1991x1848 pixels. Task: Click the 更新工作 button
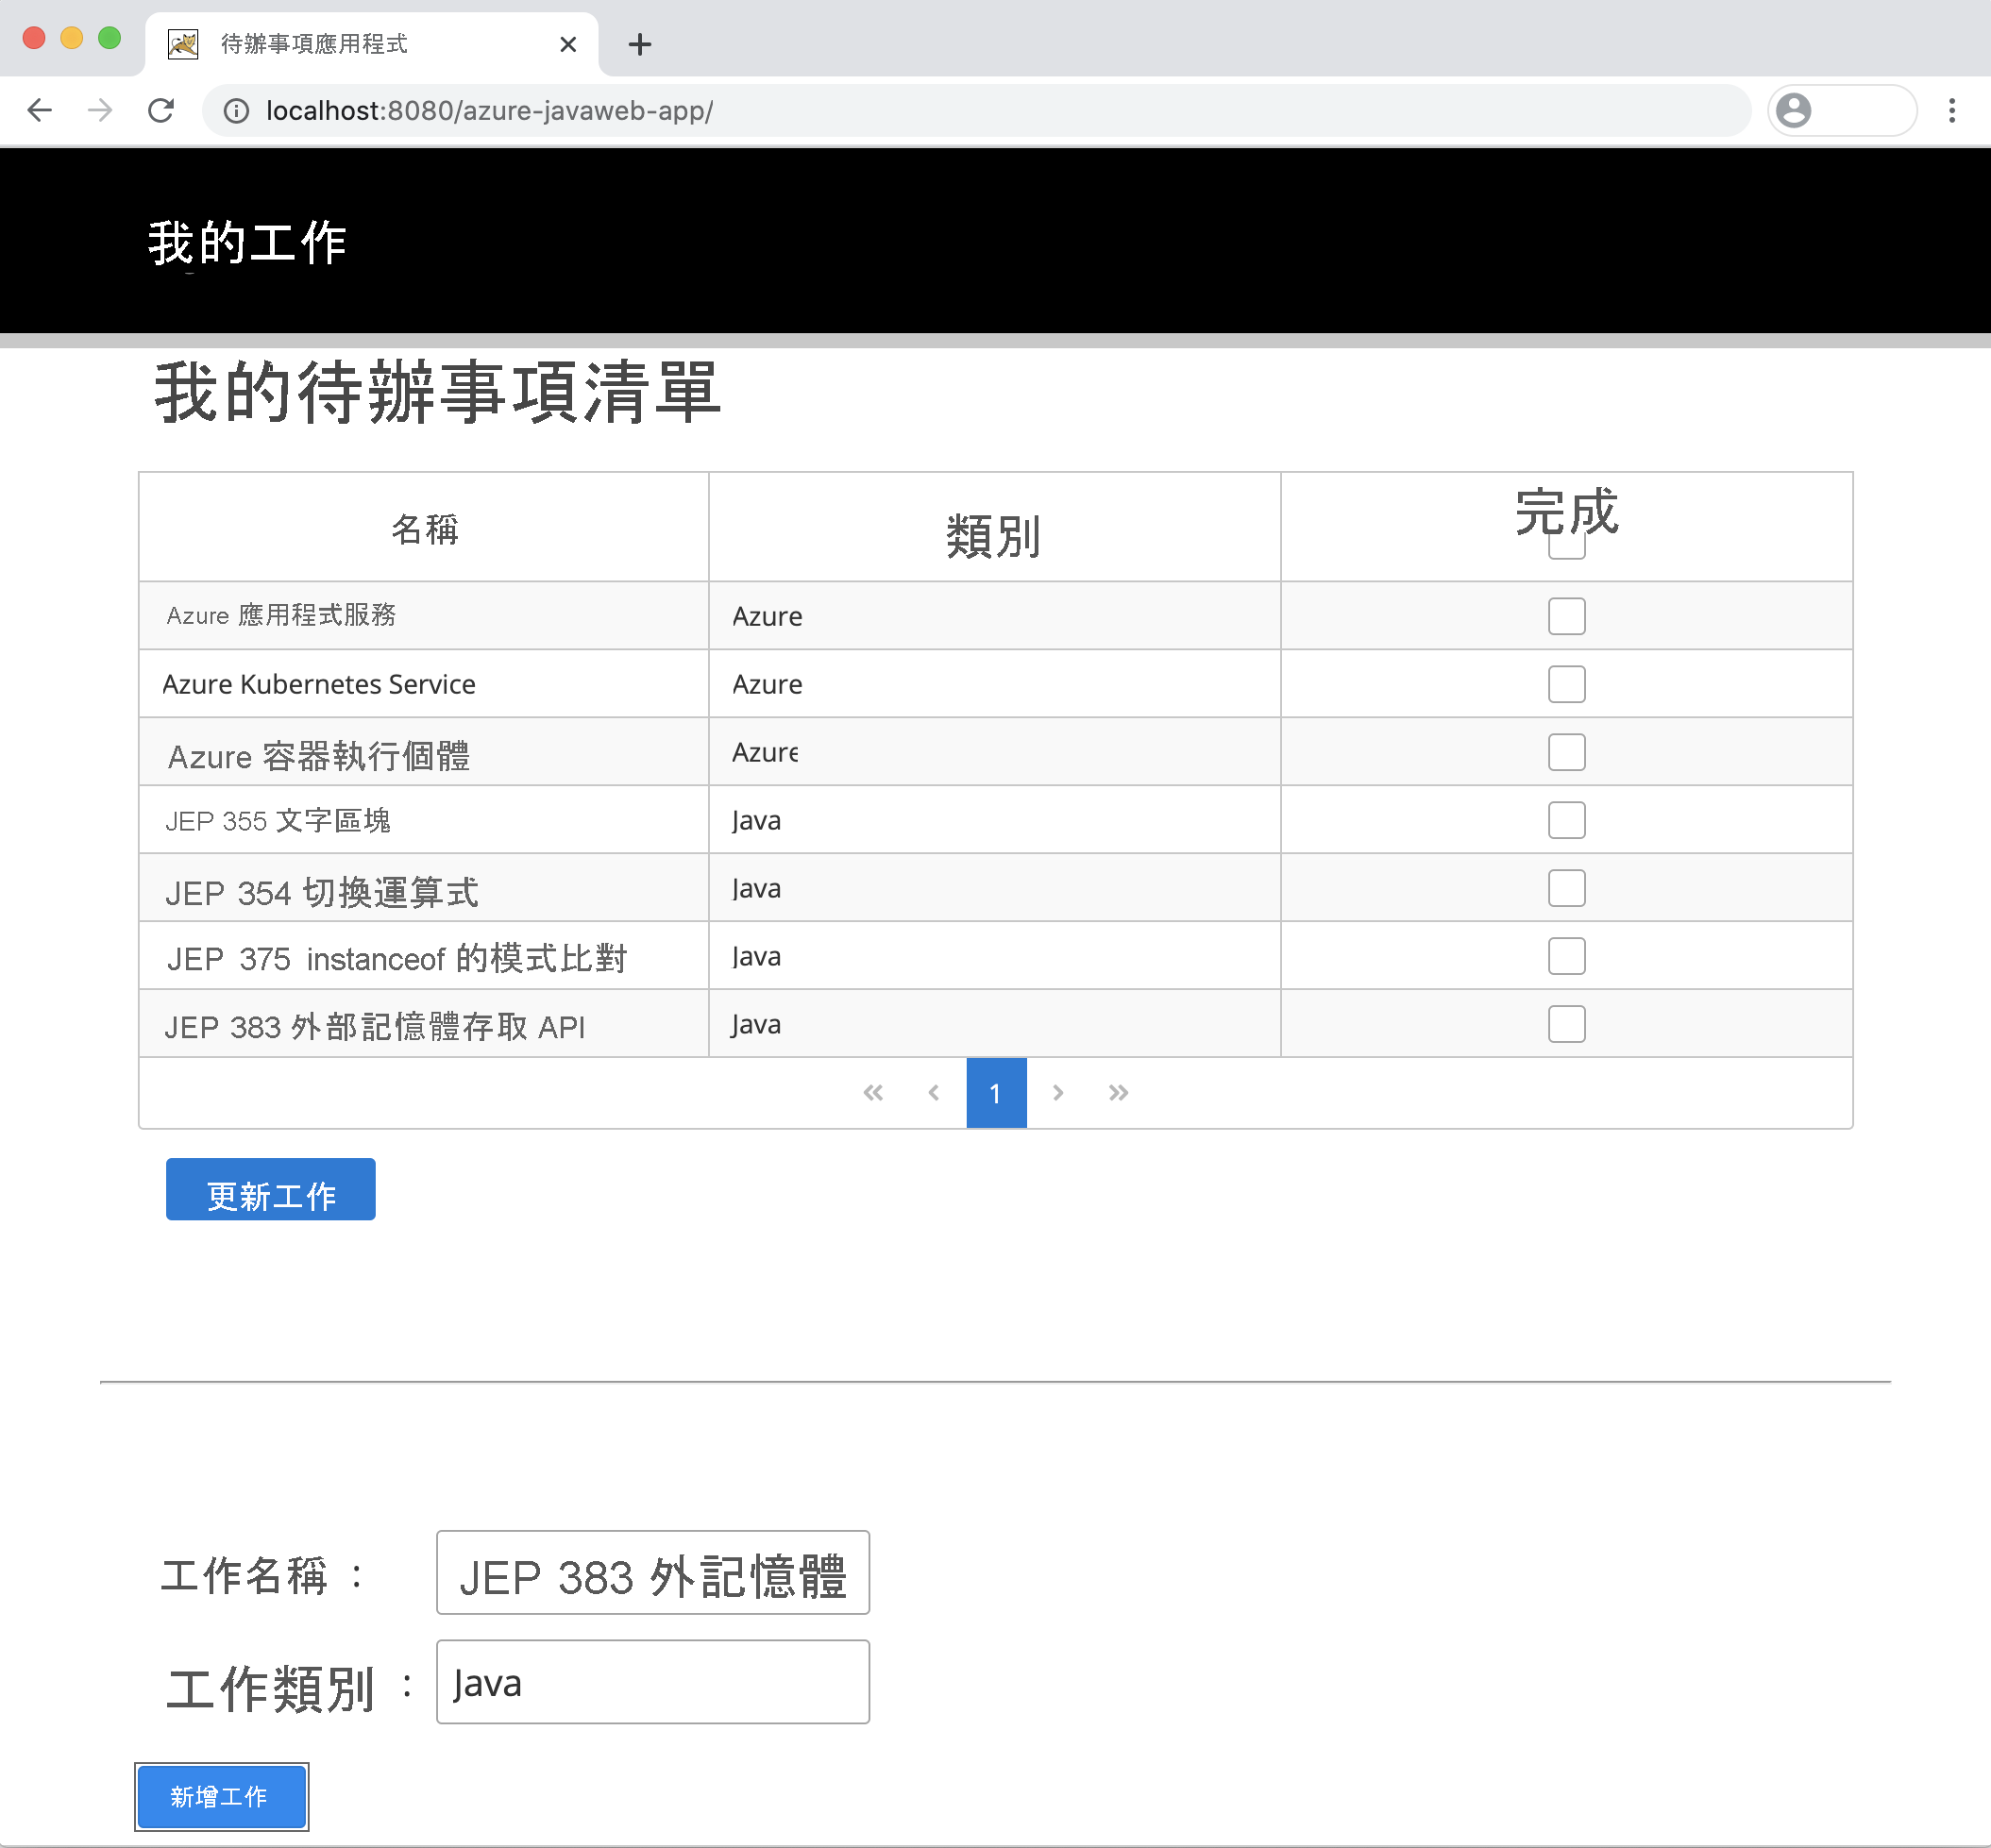point(271,1189)
